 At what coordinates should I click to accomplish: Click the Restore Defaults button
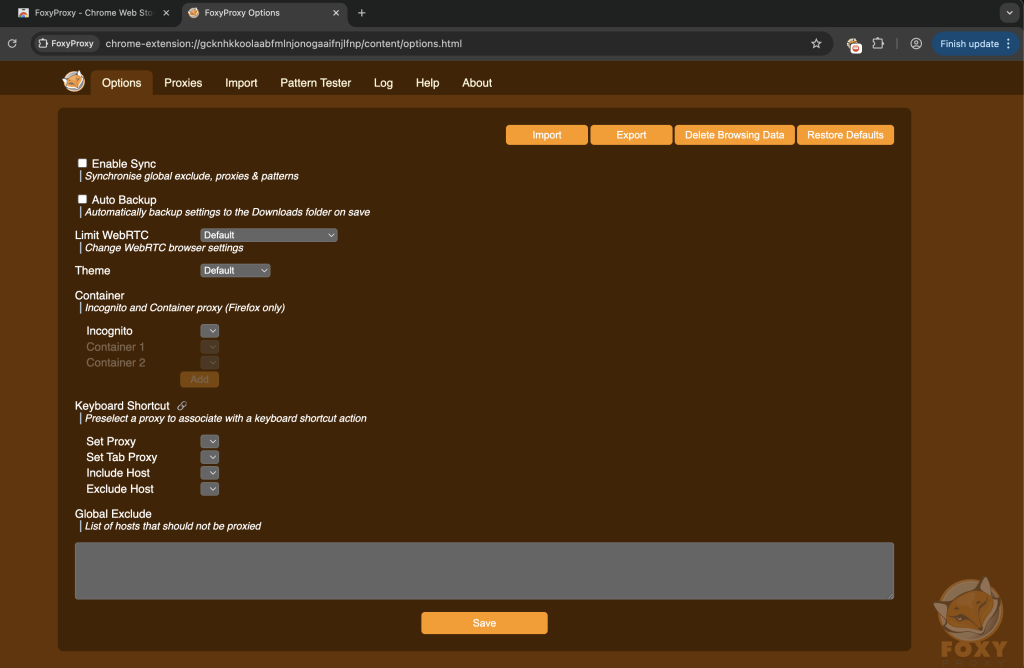845,135
